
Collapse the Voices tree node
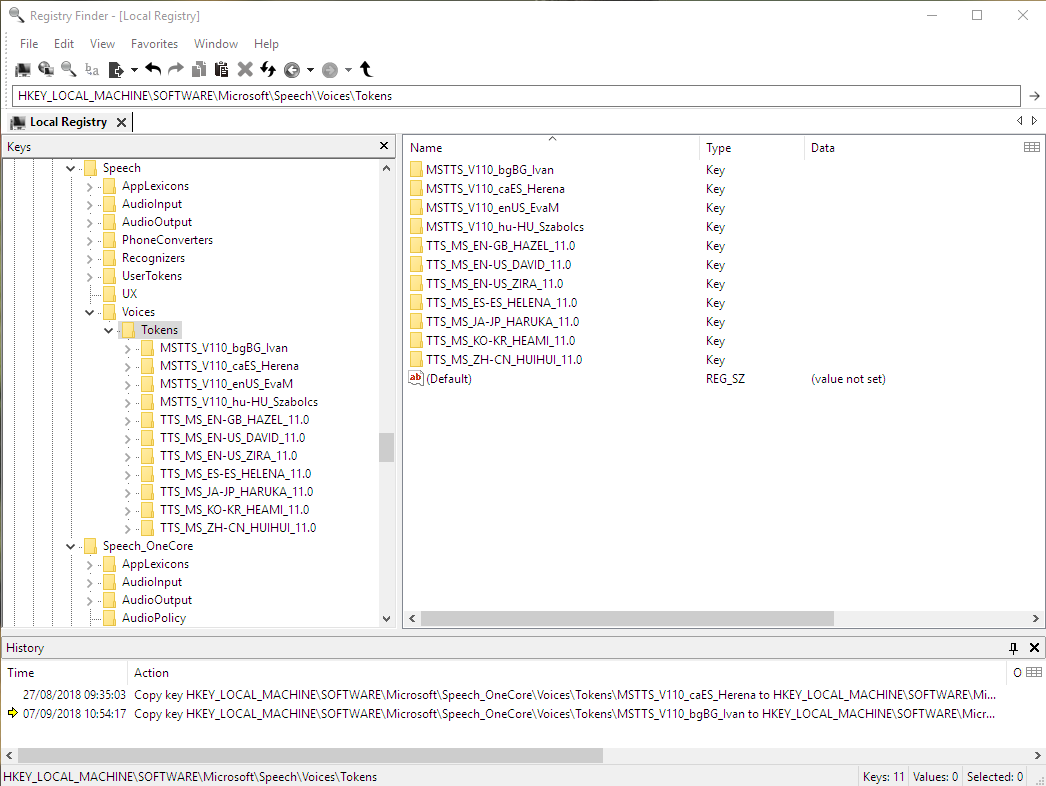[89, 312]
